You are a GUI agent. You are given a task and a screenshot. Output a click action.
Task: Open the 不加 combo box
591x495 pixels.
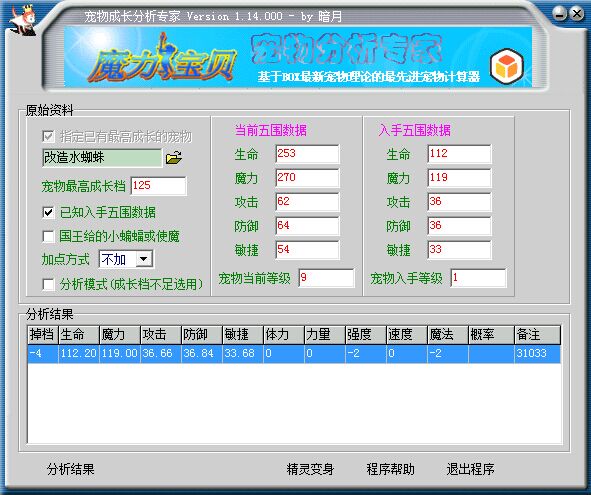click(126, 259)
